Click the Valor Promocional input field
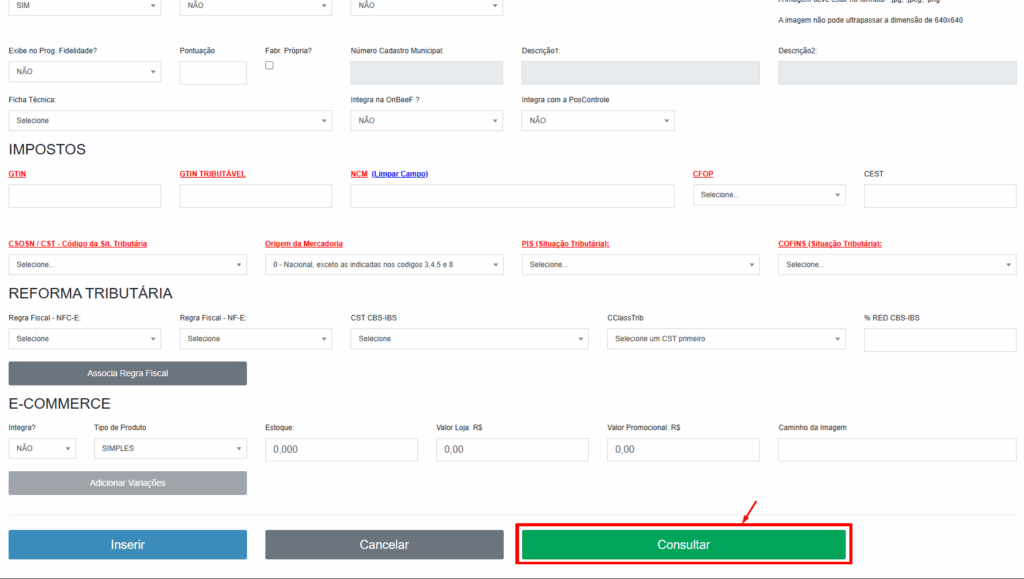Screen dimensions: 1024x579 683,450
